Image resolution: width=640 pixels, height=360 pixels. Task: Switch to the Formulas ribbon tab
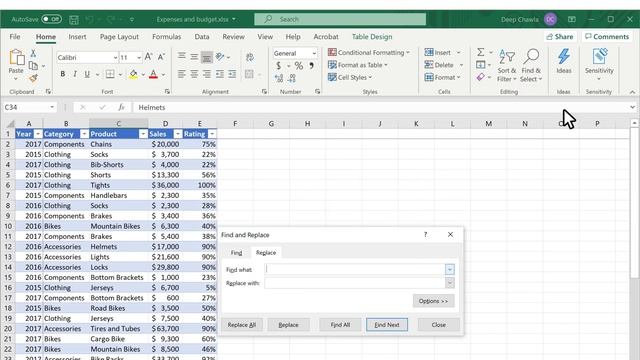(x=167, y=37)
